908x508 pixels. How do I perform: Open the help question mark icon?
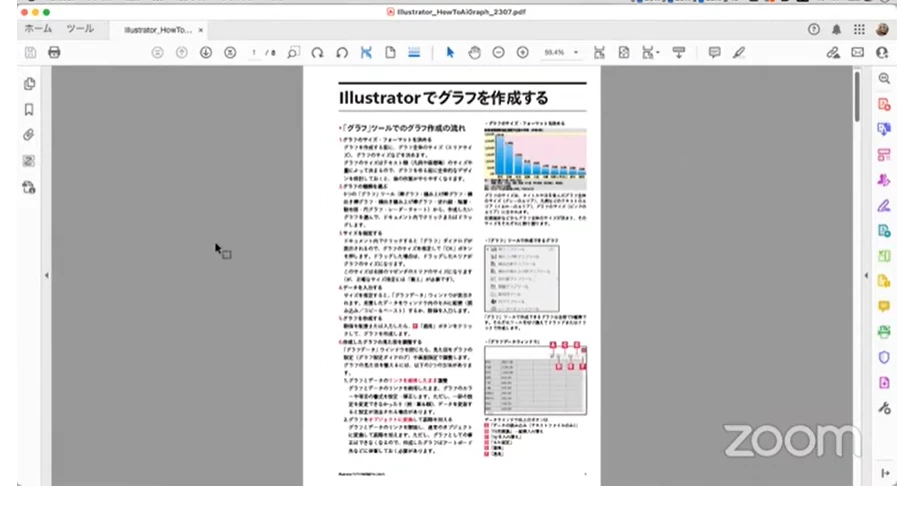click(814, 30)
